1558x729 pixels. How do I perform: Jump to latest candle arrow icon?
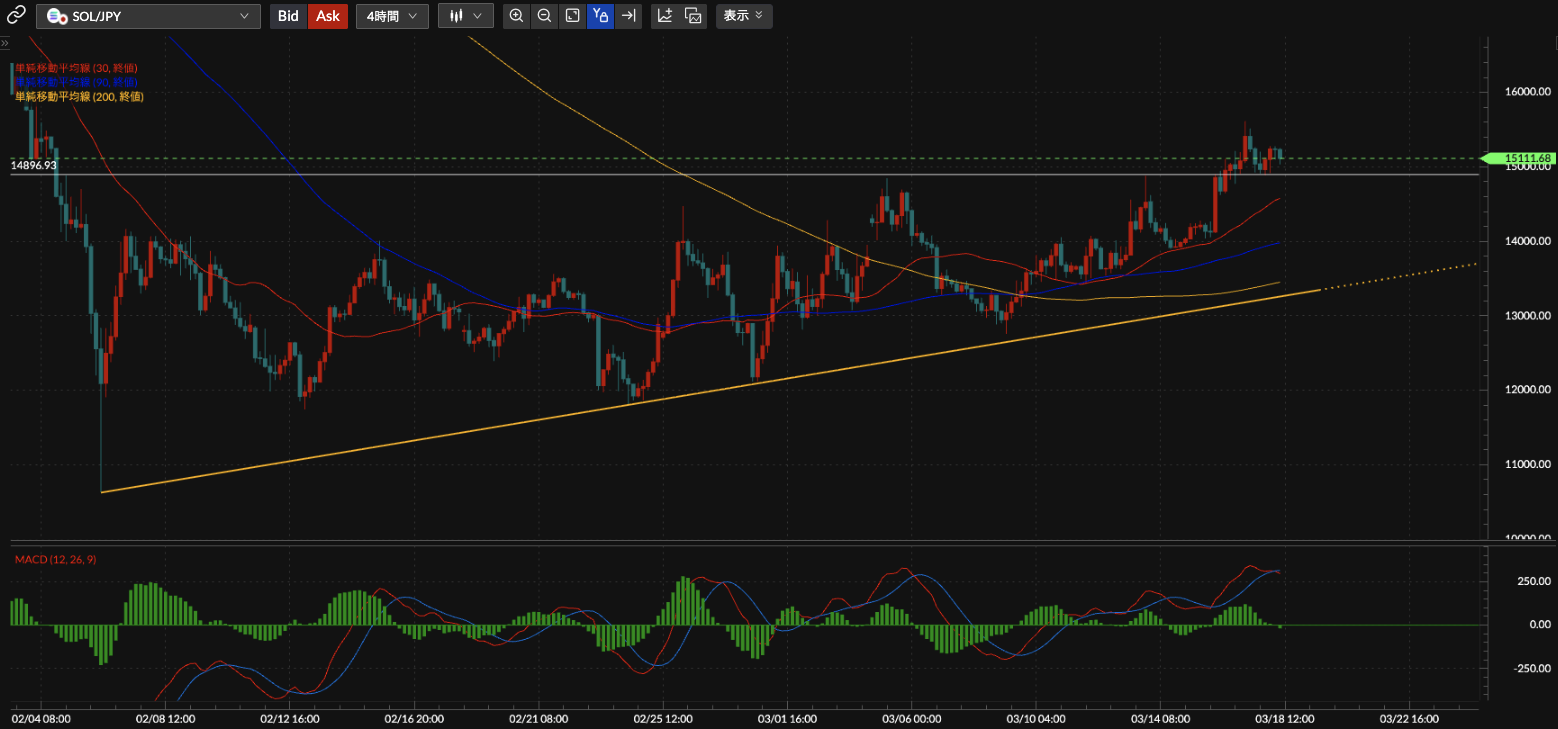(x=628, y=16)
